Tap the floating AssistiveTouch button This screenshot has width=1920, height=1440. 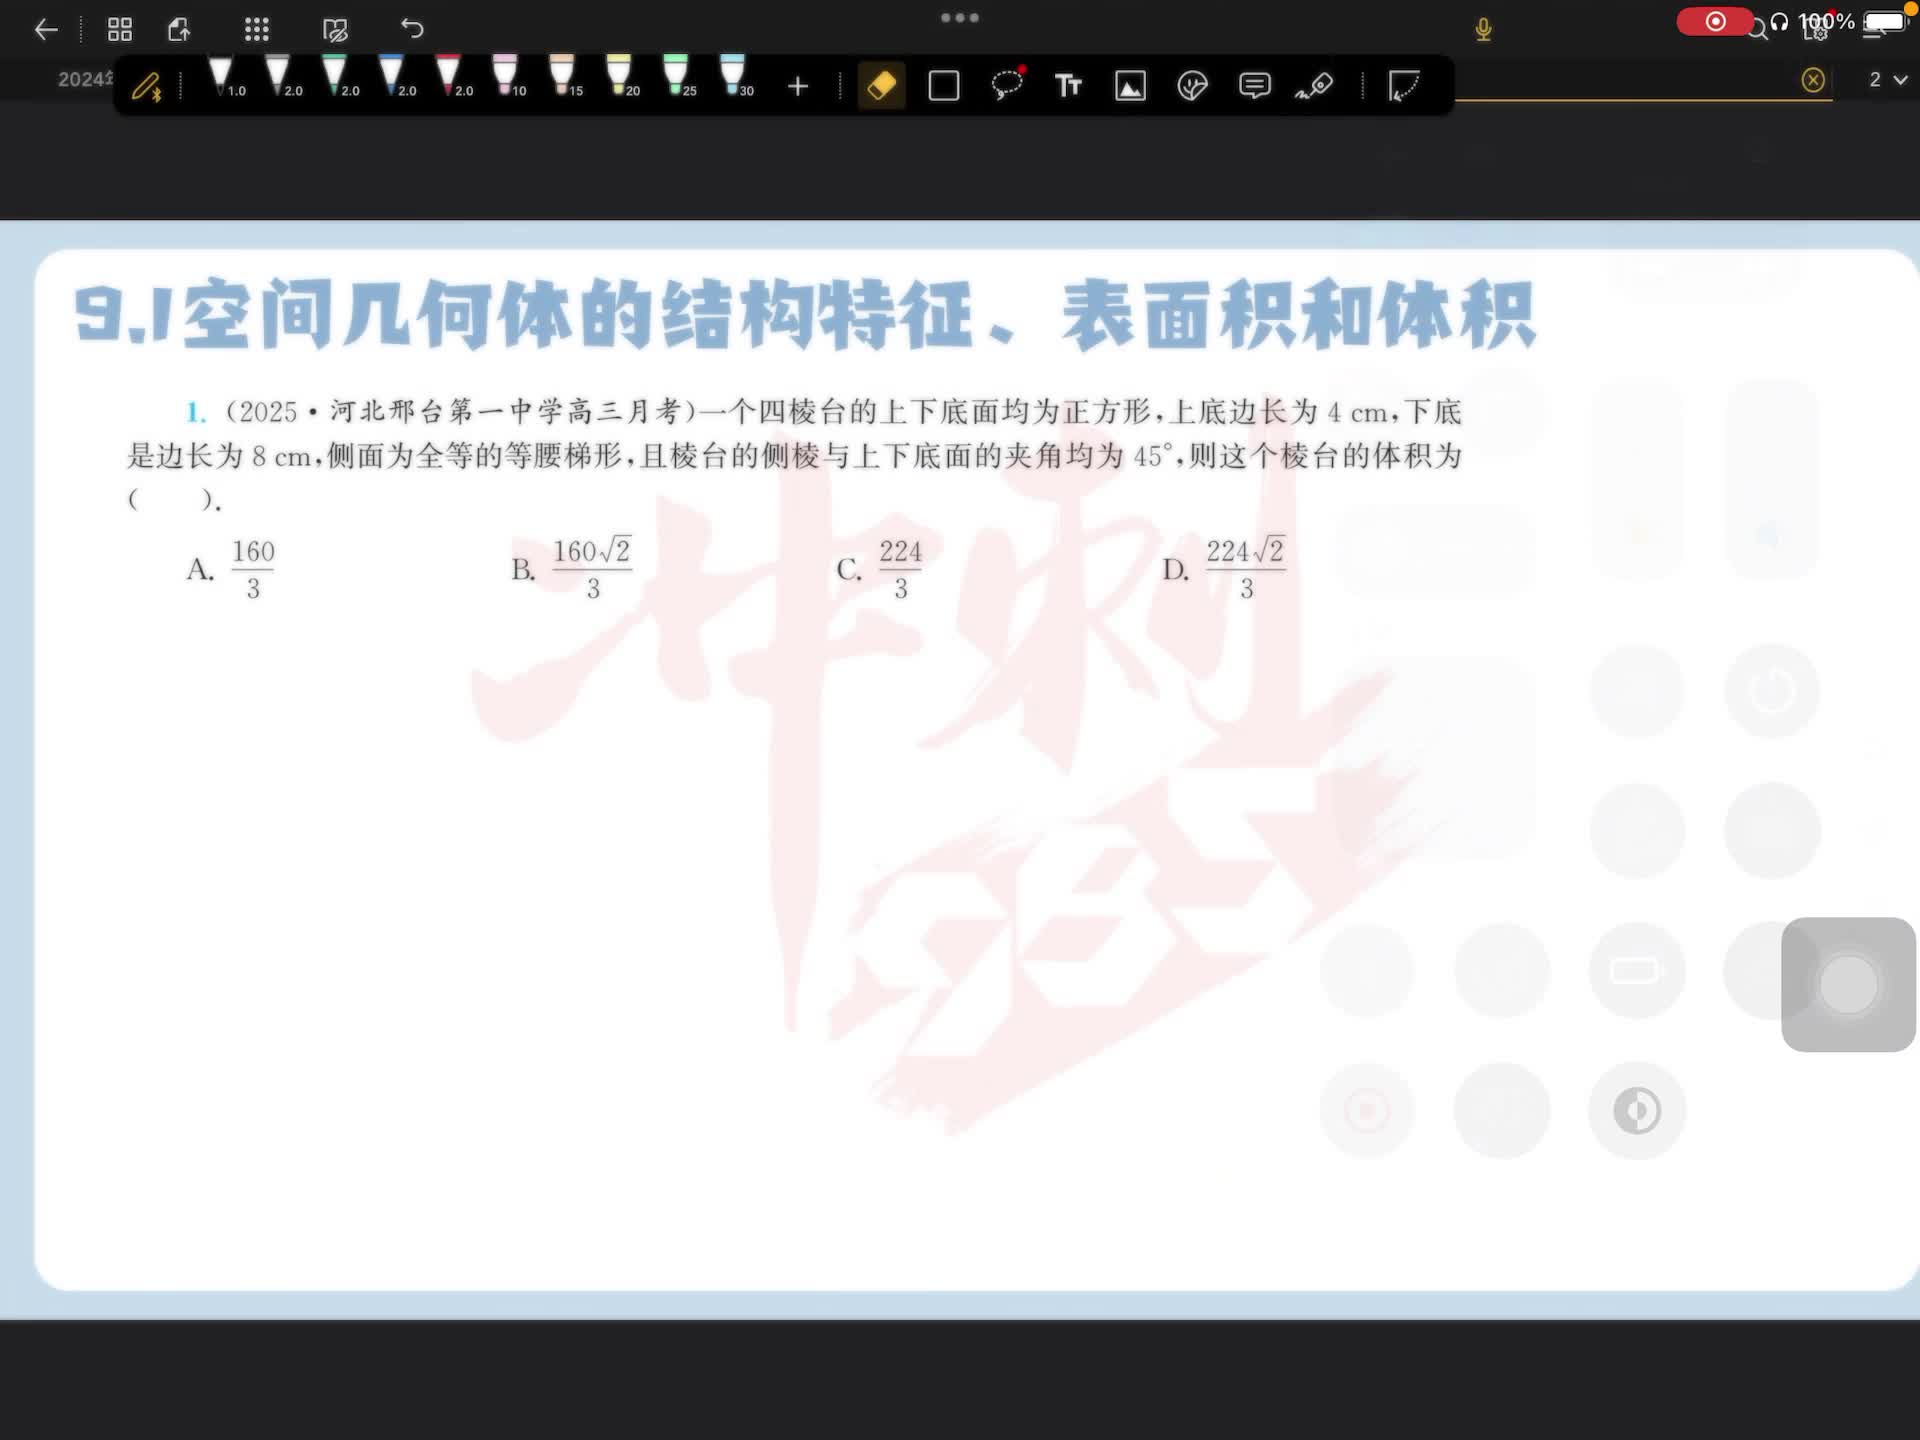point(1847,984)
